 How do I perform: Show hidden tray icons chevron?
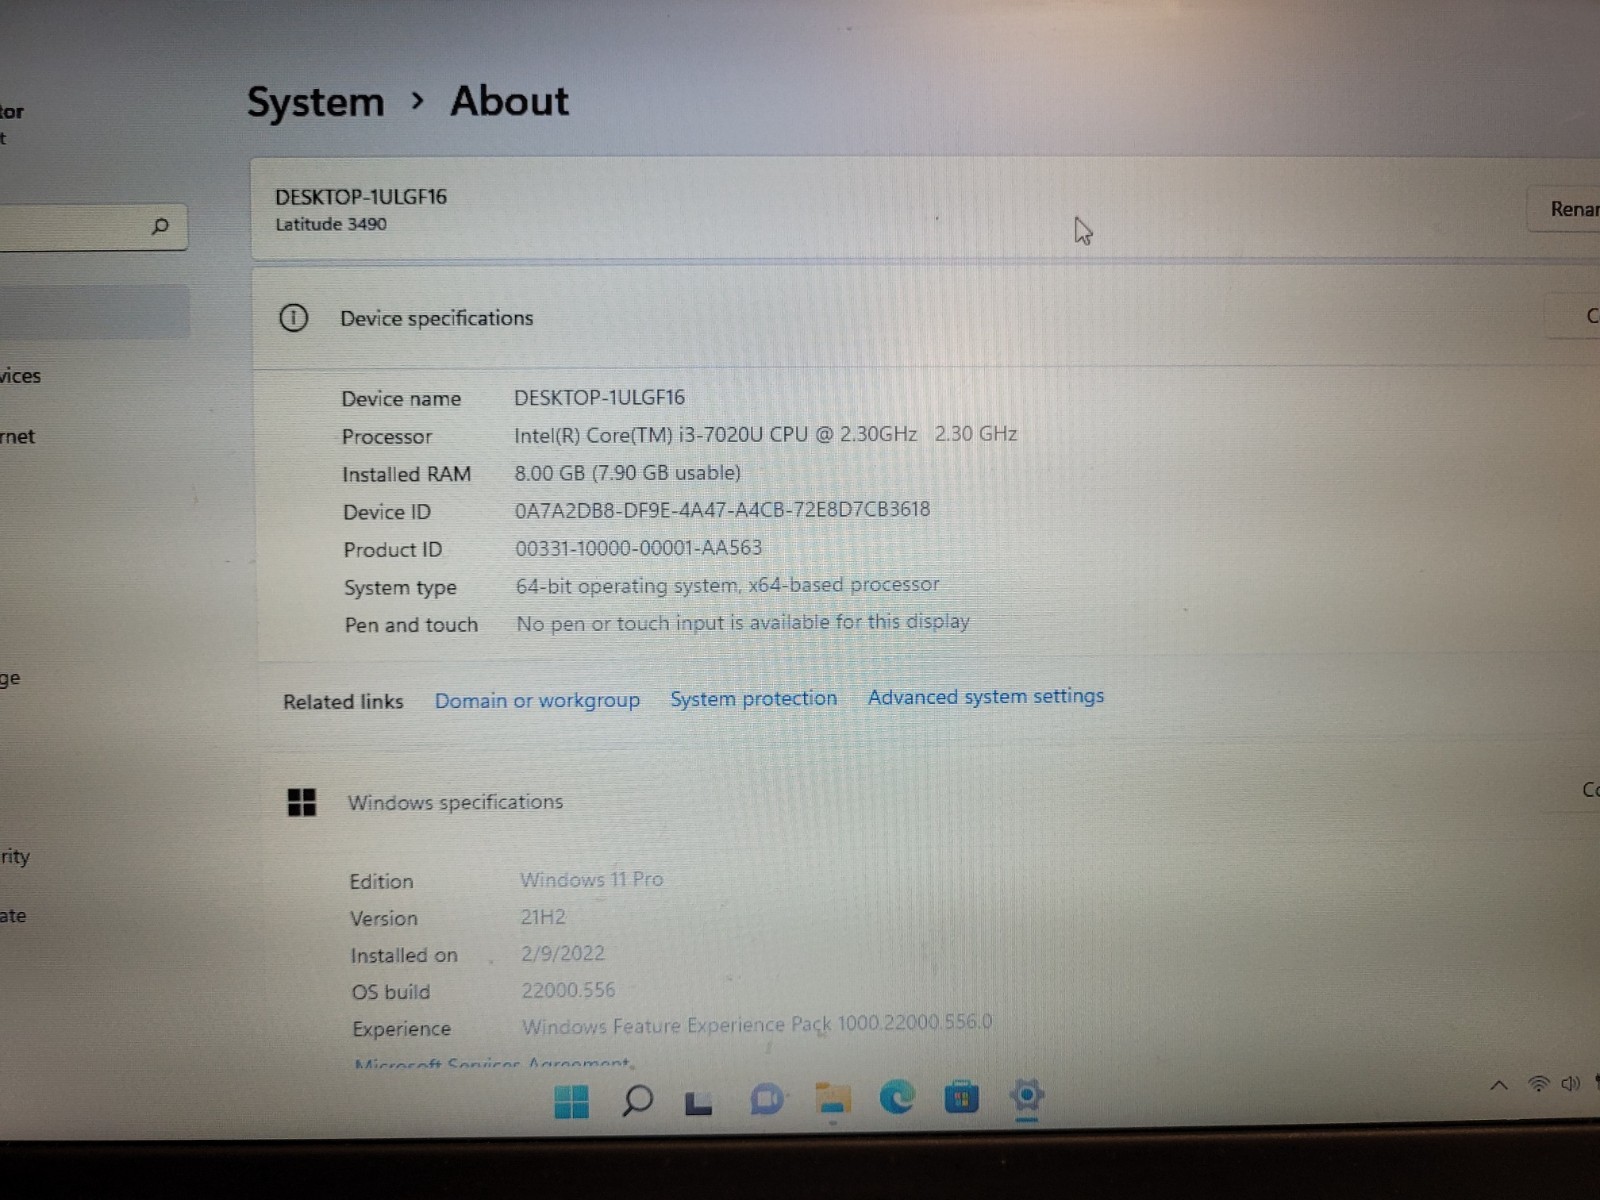[1498, 1085]
